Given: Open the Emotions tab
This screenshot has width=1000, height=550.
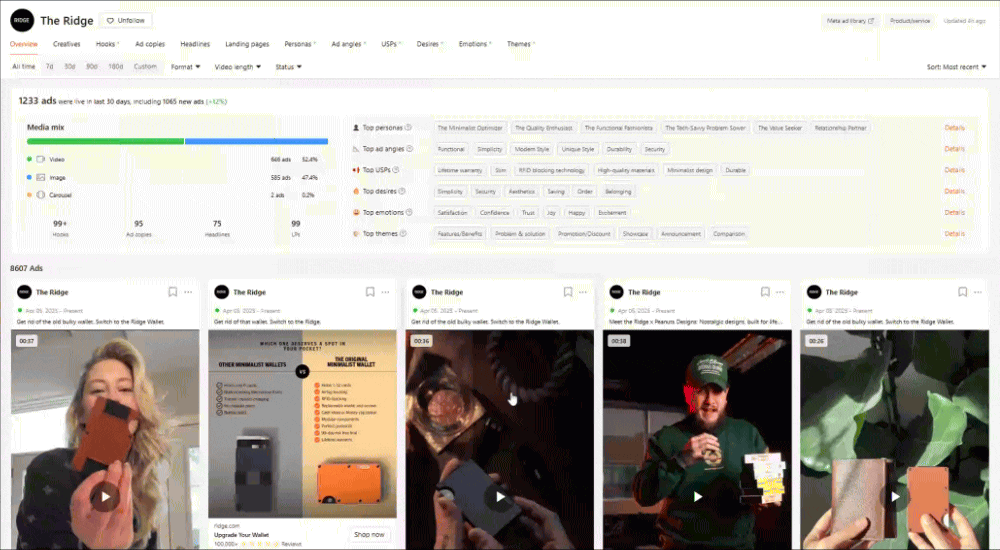Looking at the screenshot, I should pyautogui.click(x=474, y=44).
